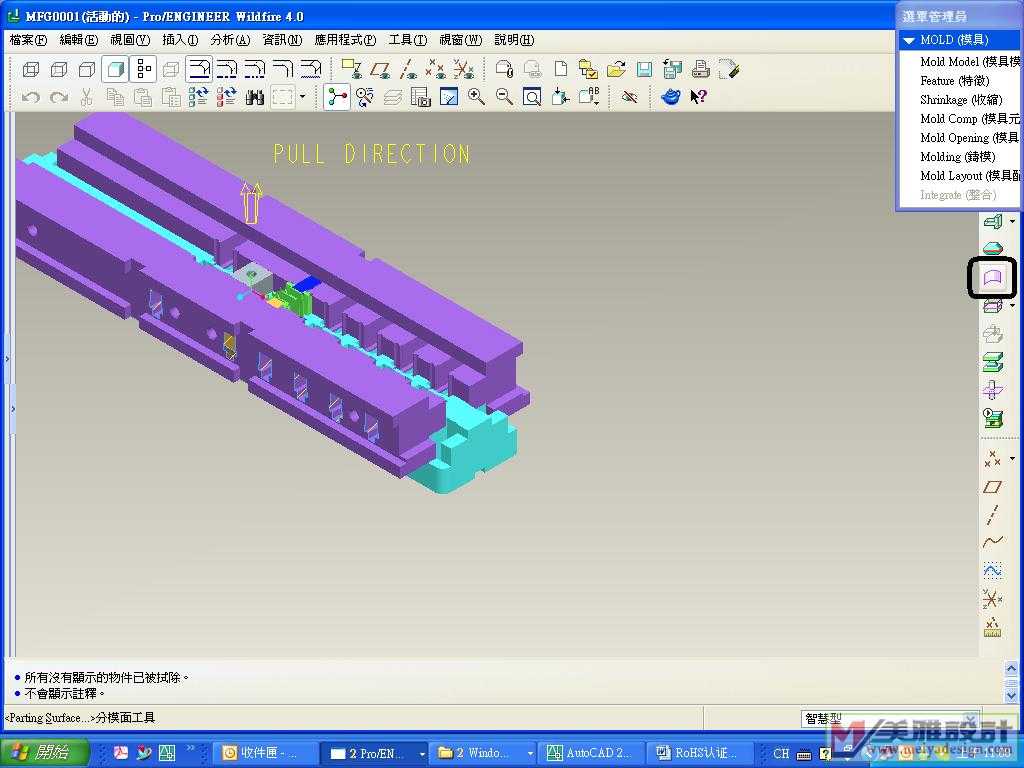Click the Print icon in toolbar

701,69
